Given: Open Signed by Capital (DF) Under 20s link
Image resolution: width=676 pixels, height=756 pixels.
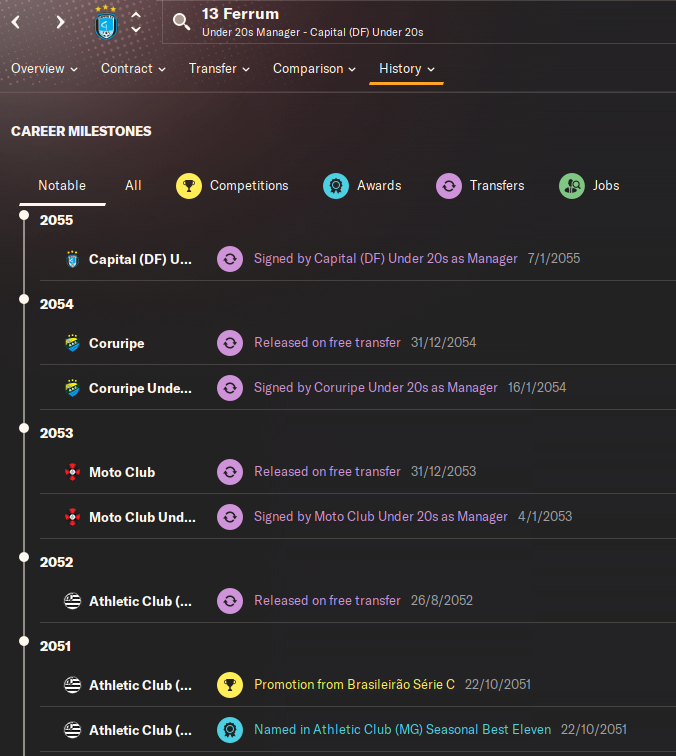Looking at the screenshot, I should tap(386, 259).
